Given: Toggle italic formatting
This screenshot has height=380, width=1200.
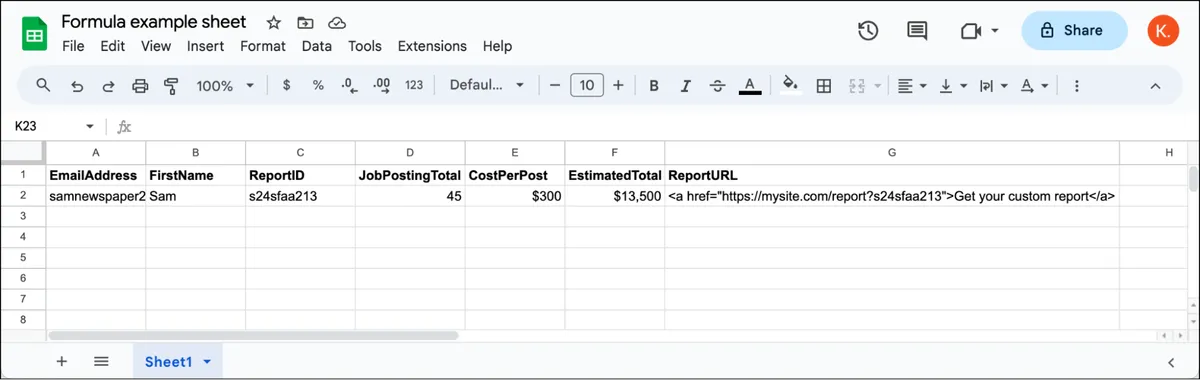Looking at the screenshot, I should tap(685, 86).
